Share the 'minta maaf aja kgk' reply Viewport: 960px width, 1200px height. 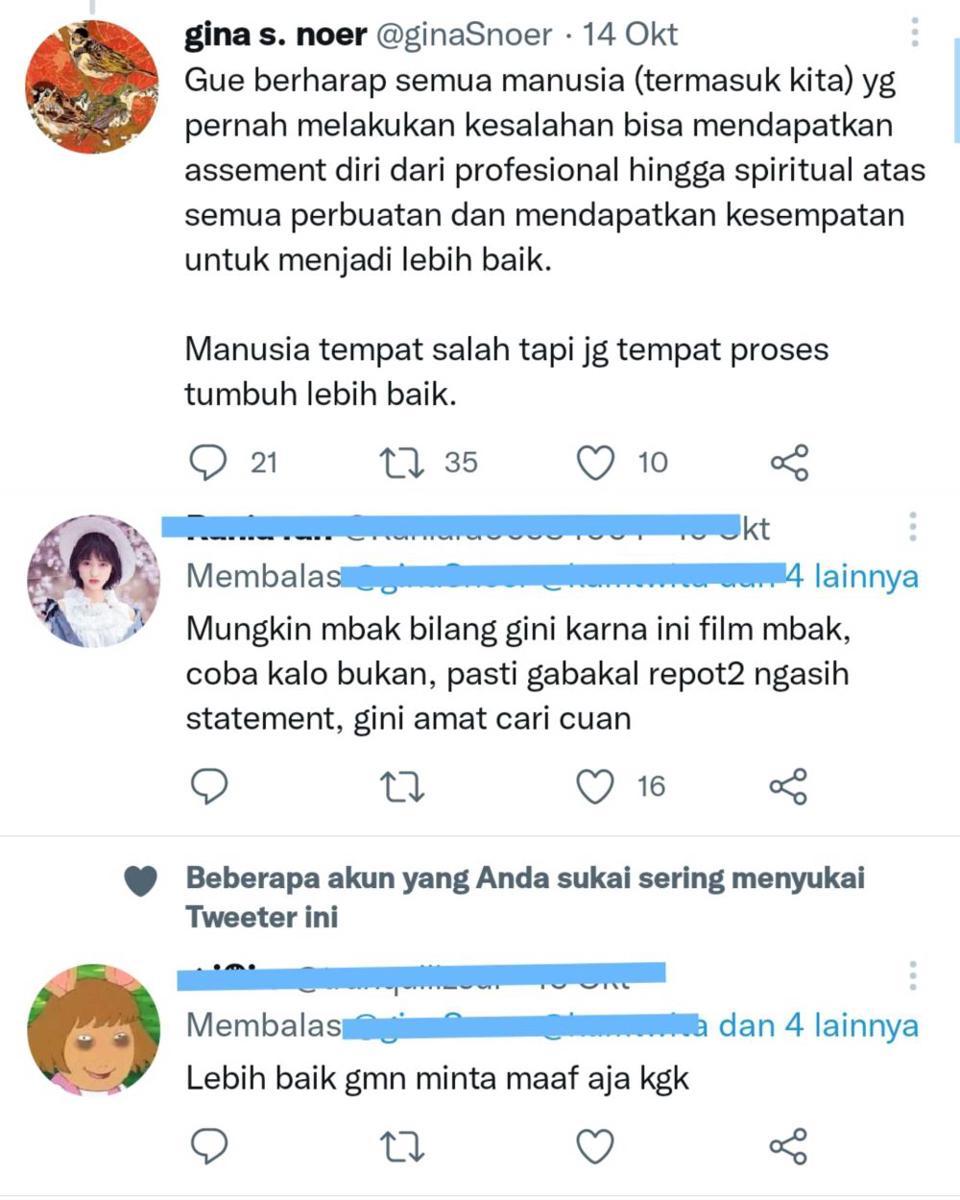click(x=789, y=1146)
